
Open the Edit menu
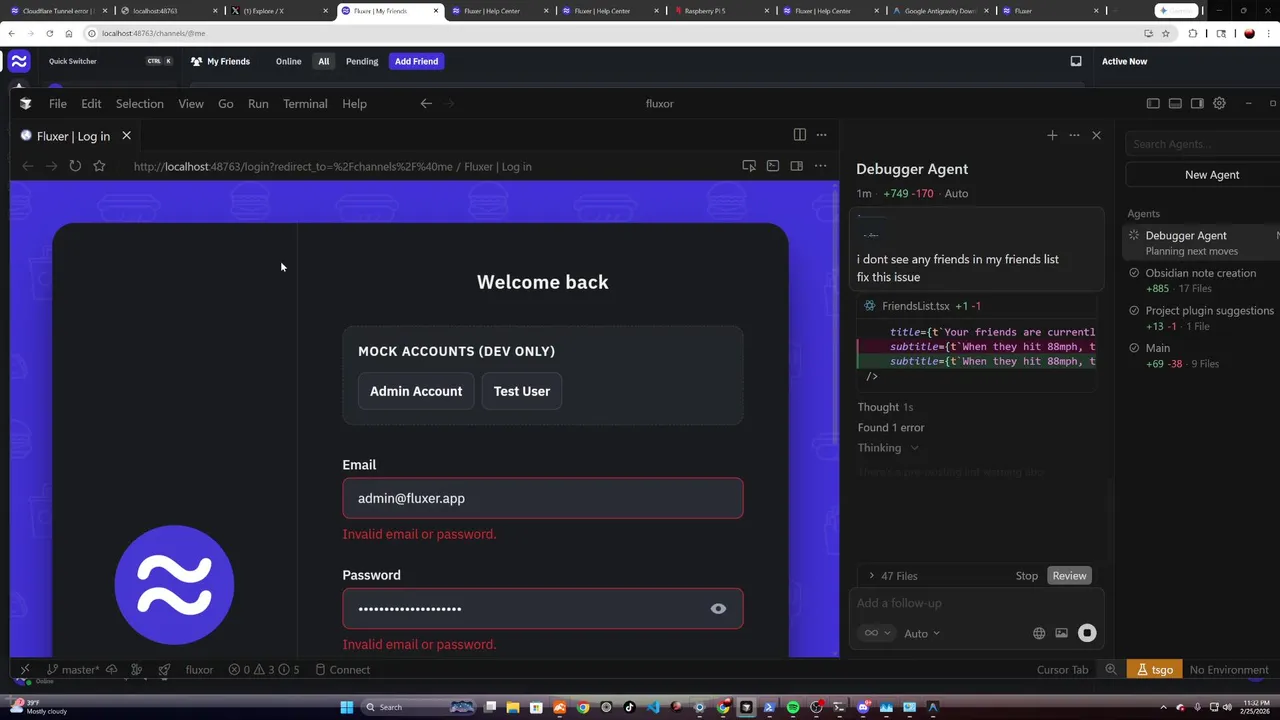pos(91,104)
